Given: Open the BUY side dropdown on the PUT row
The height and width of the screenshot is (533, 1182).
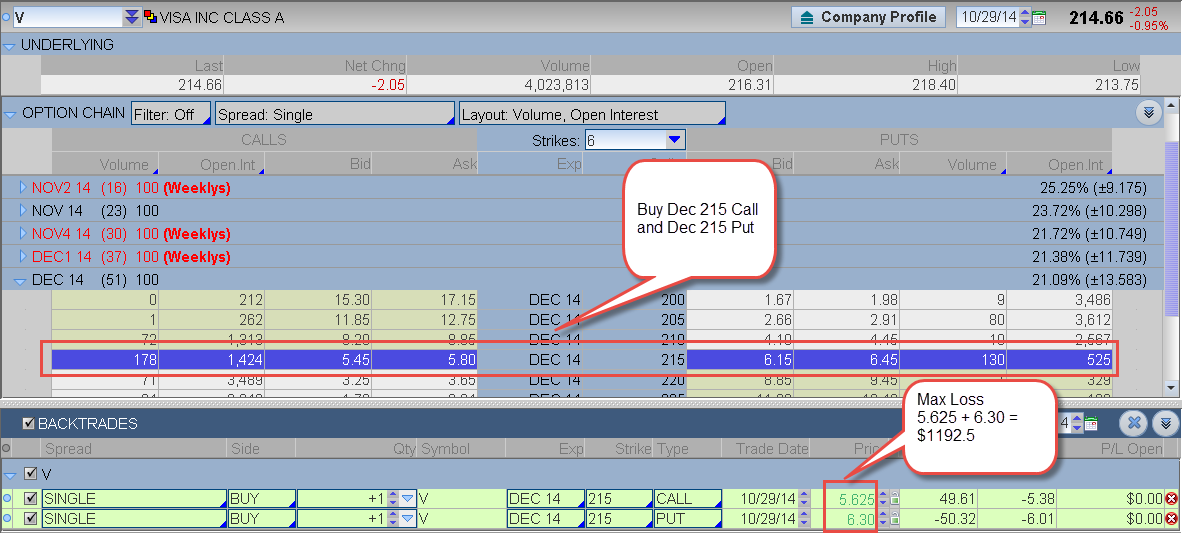Looking at the screenshot, I should (262, 519).
